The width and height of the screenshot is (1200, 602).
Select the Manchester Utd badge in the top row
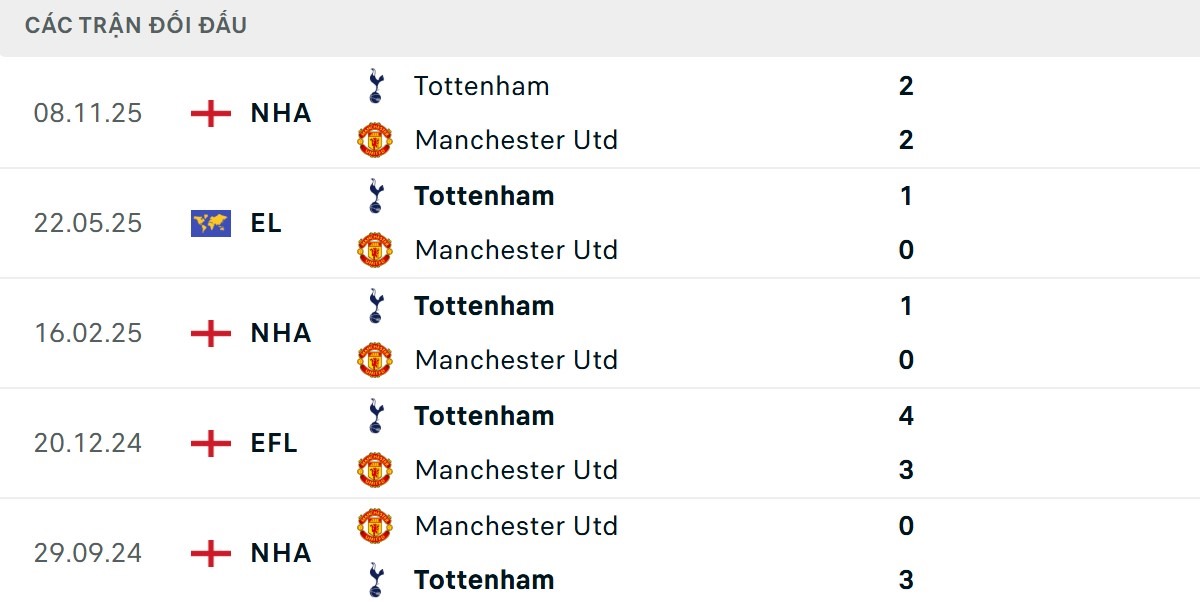point(374,140)
